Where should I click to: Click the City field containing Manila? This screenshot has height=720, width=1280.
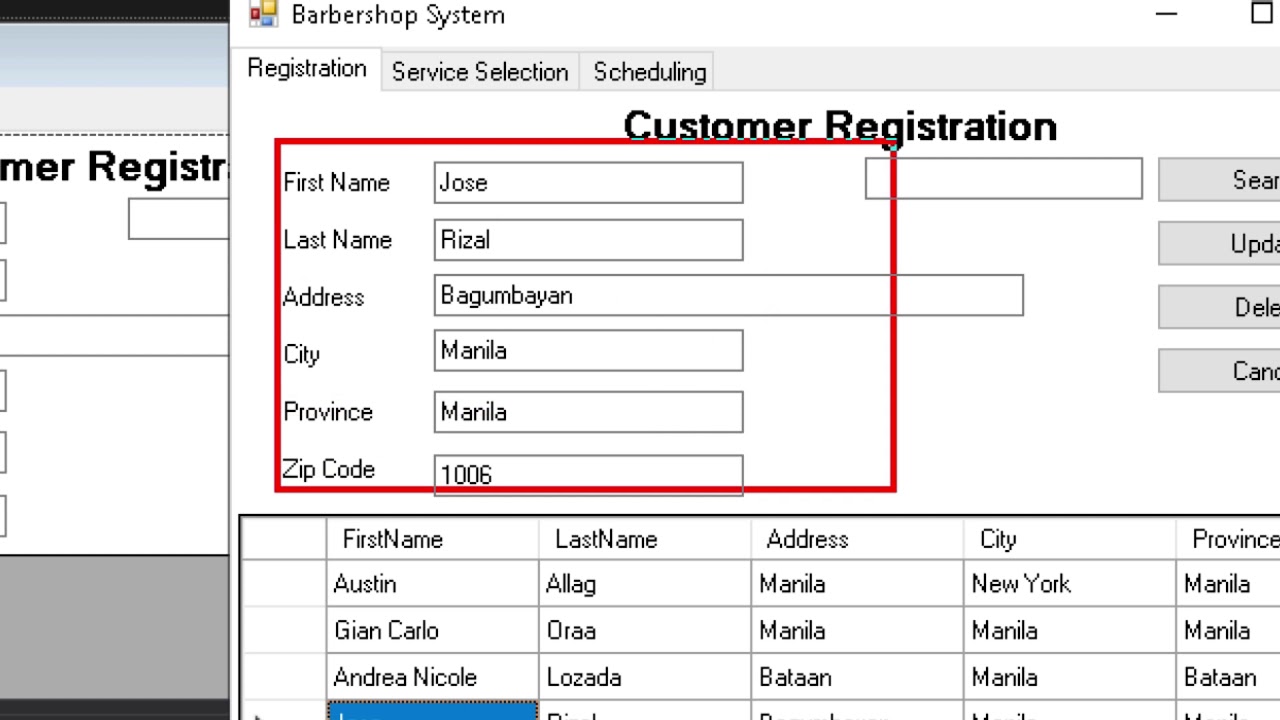(588, 351)
